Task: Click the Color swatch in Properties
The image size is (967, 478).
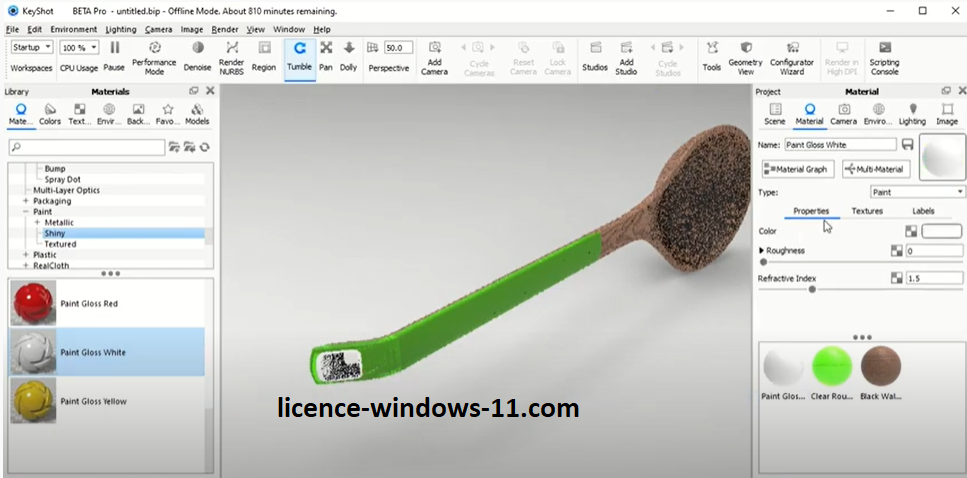Action: pyautogui.click(x=941, y=231)
